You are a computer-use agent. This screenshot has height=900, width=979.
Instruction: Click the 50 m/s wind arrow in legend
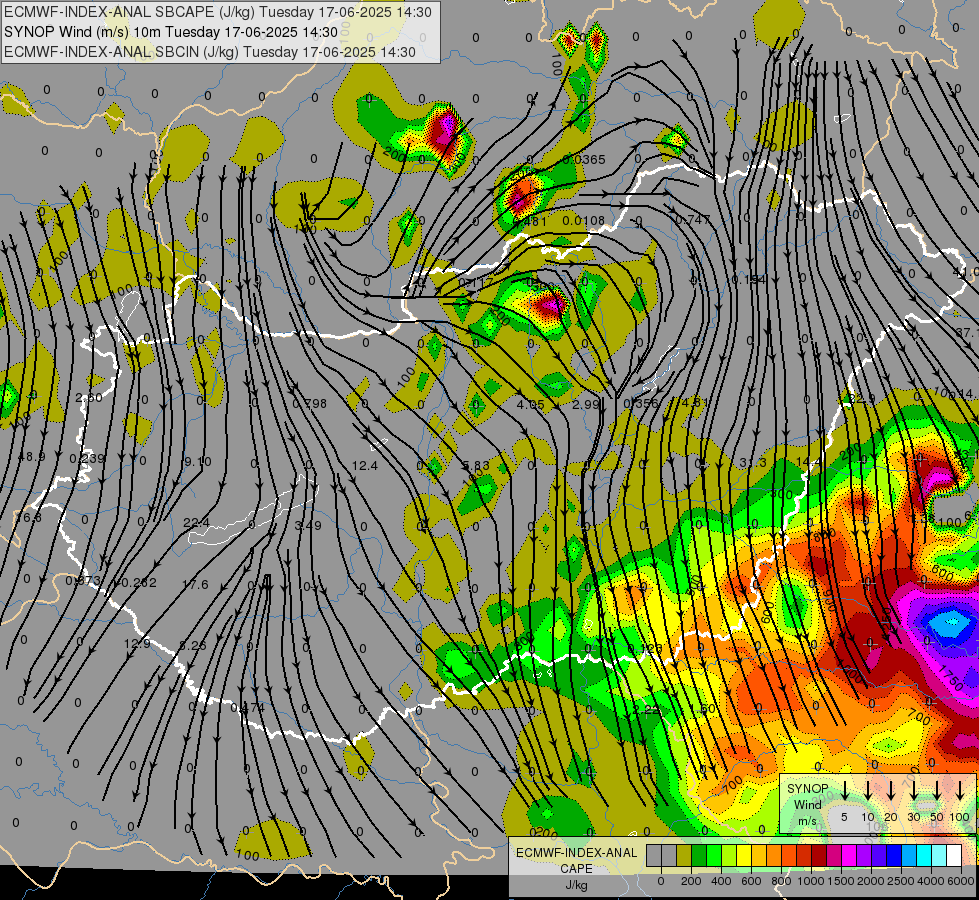coord(937,790)
